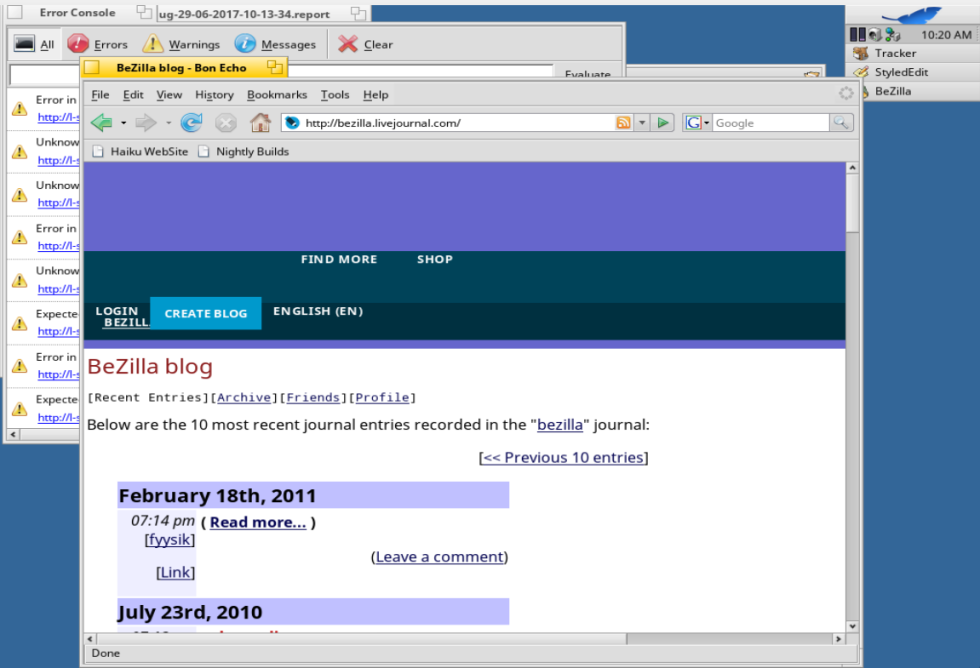Screen dimensions: 980x668
Task: Open the Tools menu
Action: tap(335, 95)
